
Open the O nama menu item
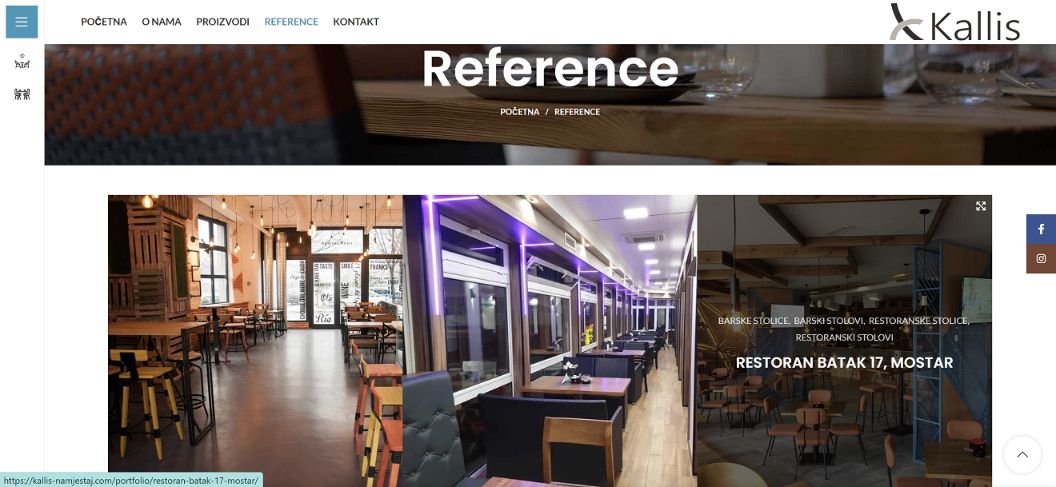click(x=162, y=22)
